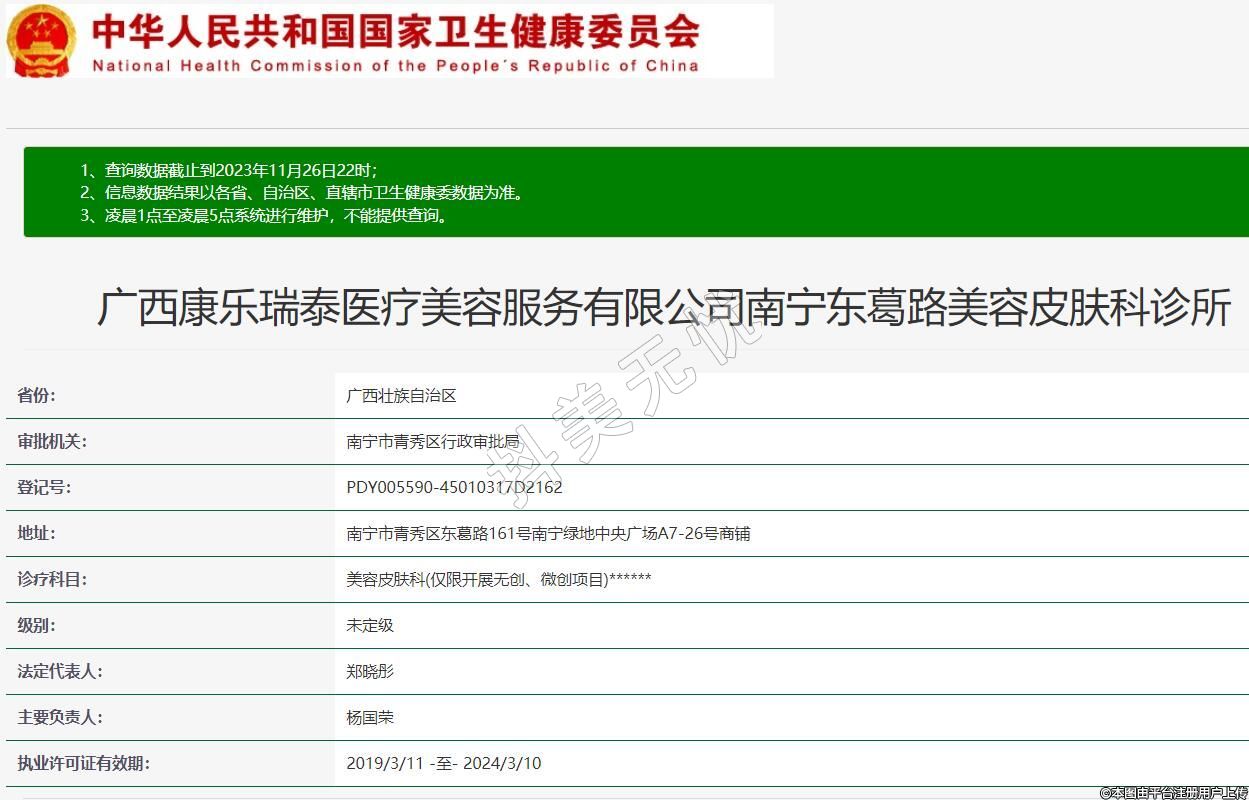This screenshot has height=800, width=1249.
Task: Click the registration number PDY005590-45010317D2162
Action: 454,488
